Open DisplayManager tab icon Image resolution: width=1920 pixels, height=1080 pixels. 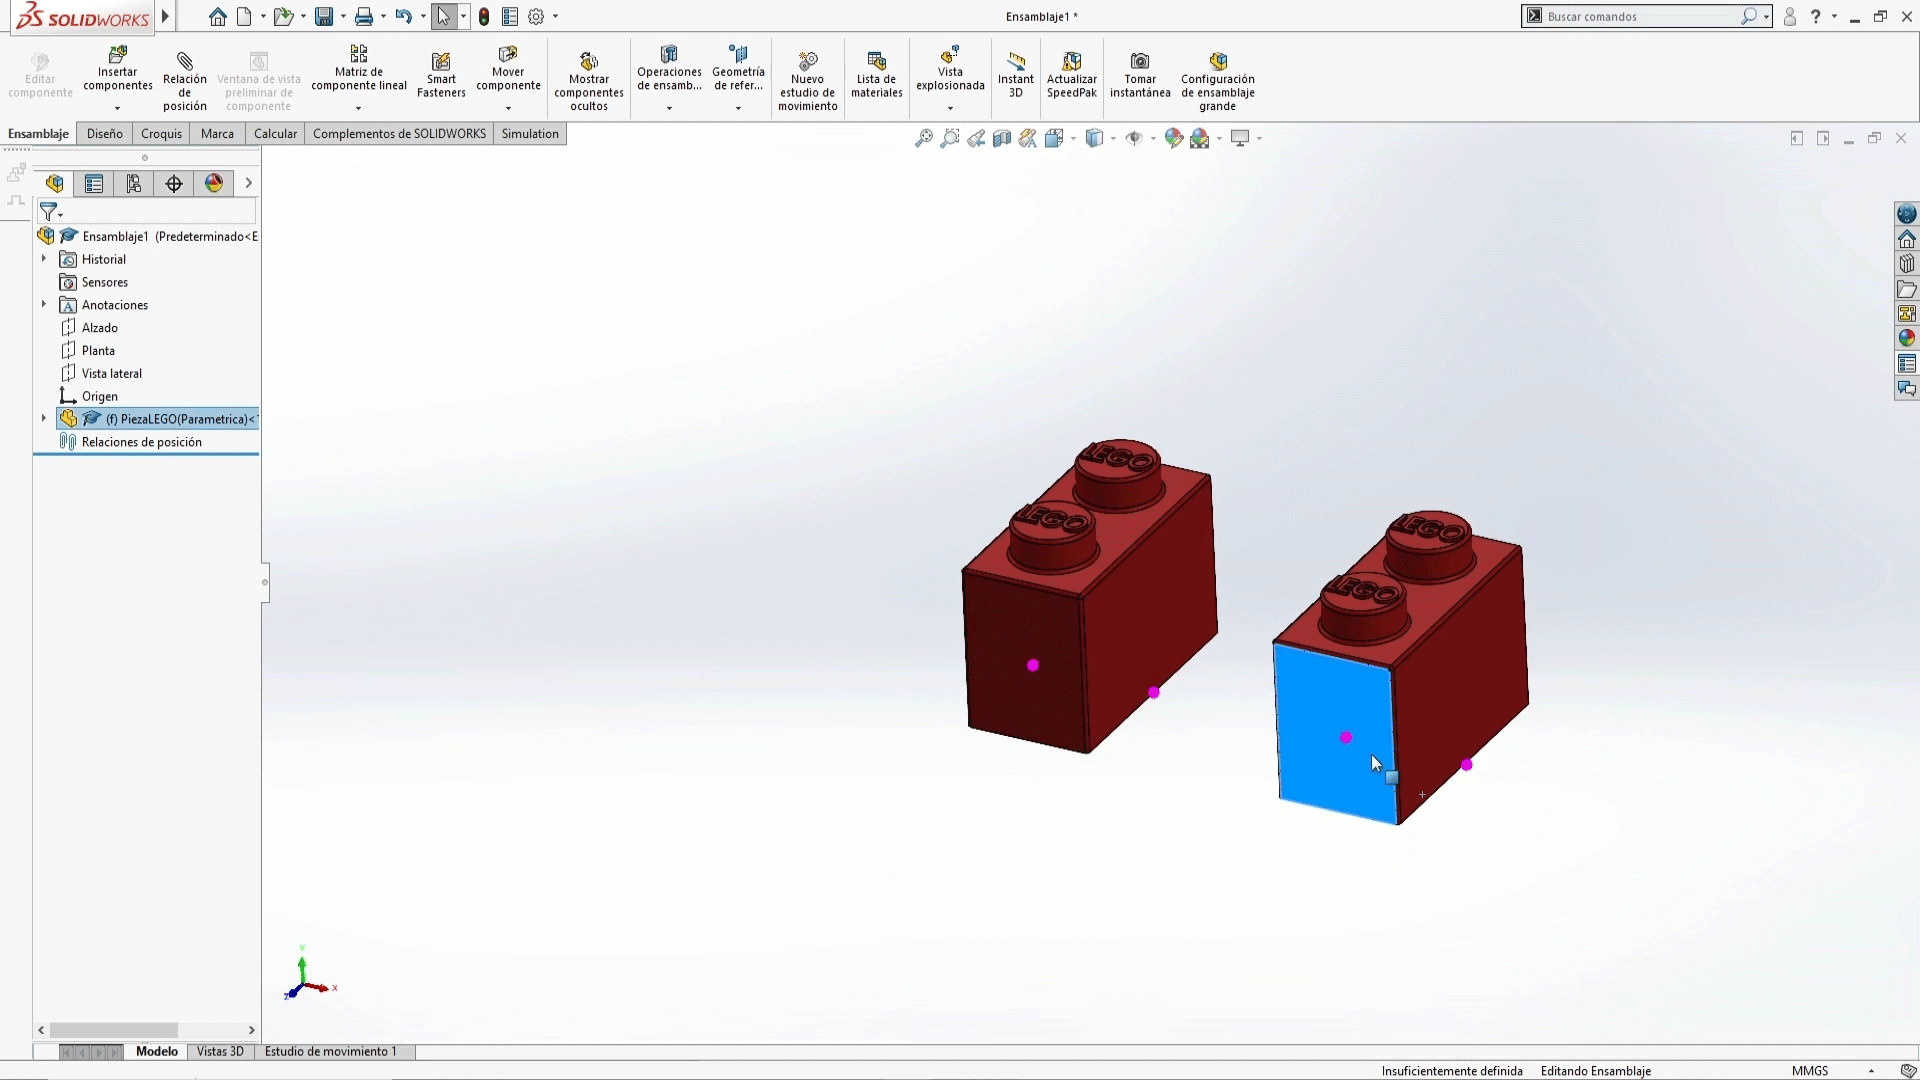[214, 183]
